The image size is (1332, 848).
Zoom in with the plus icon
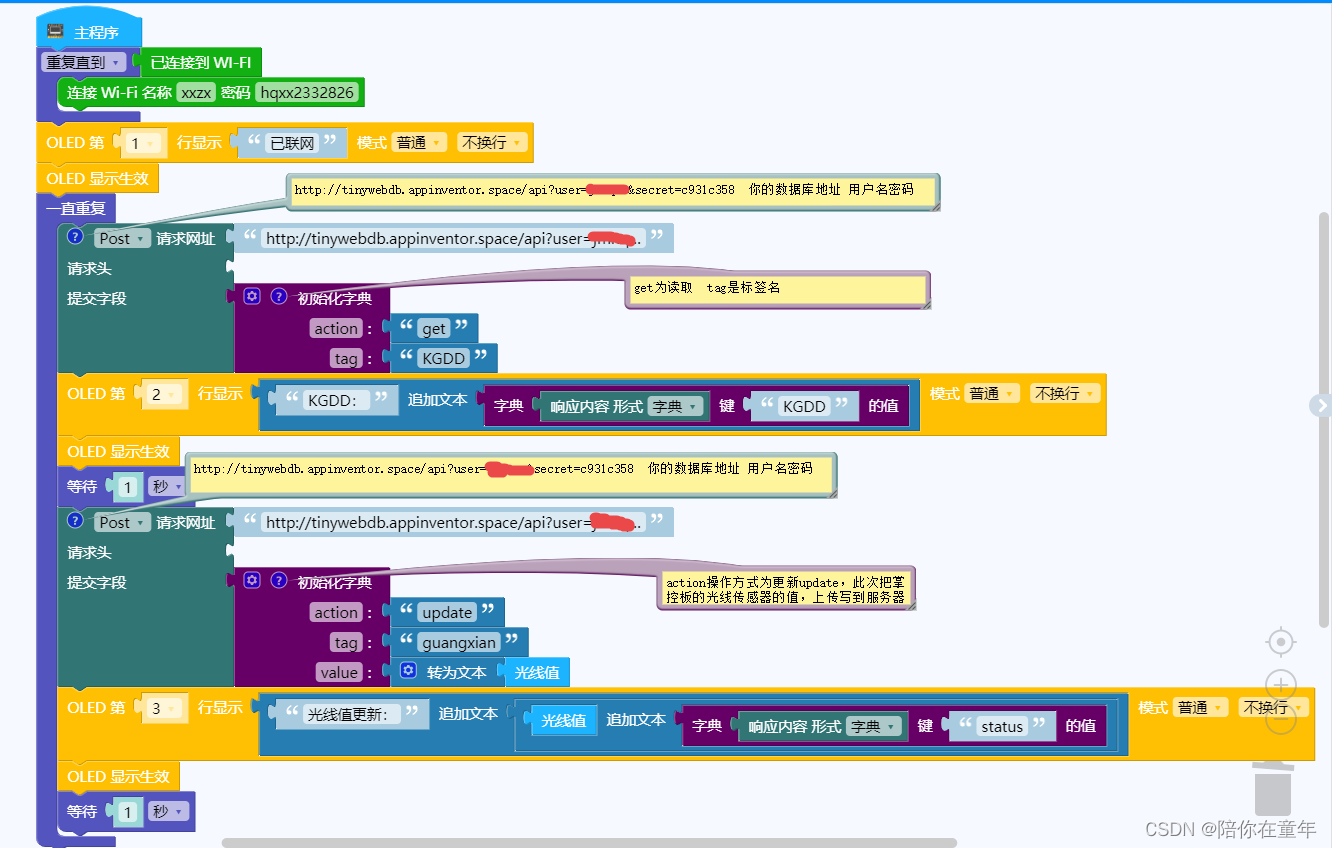[x=1281, y=685]
